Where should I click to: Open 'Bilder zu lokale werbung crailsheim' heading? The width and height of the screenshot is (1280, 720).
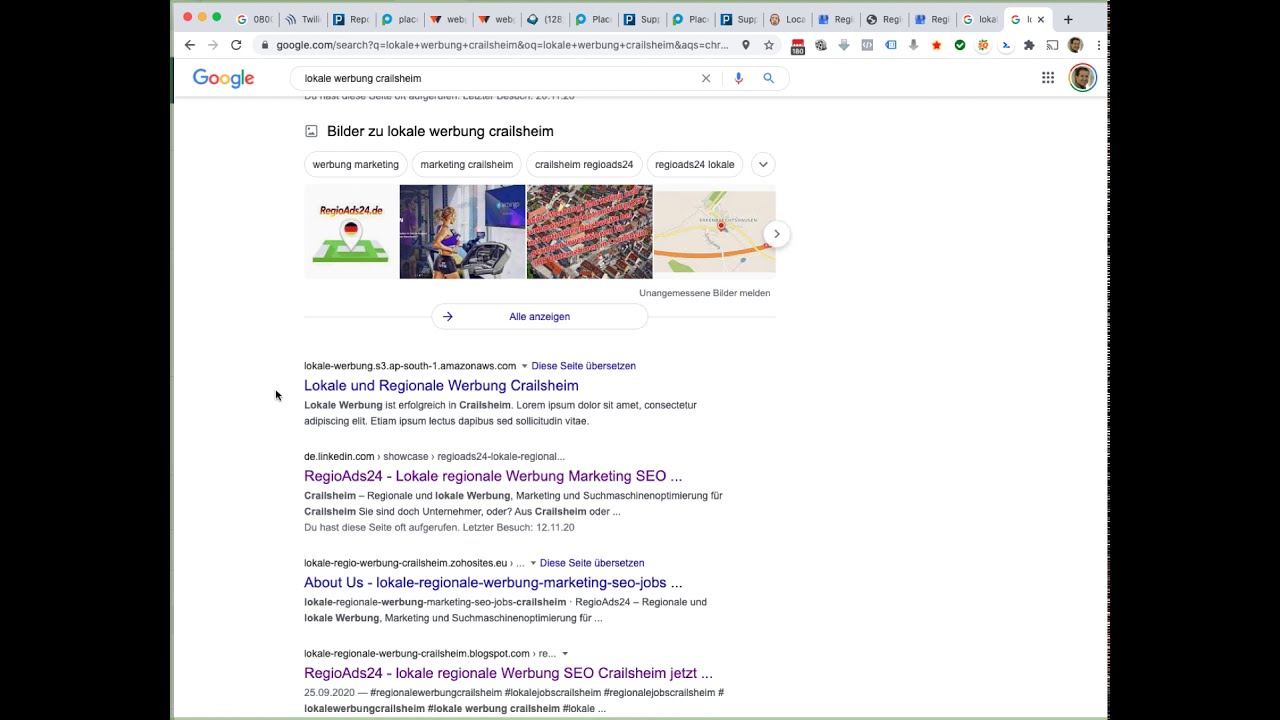(x=440, y=131)
